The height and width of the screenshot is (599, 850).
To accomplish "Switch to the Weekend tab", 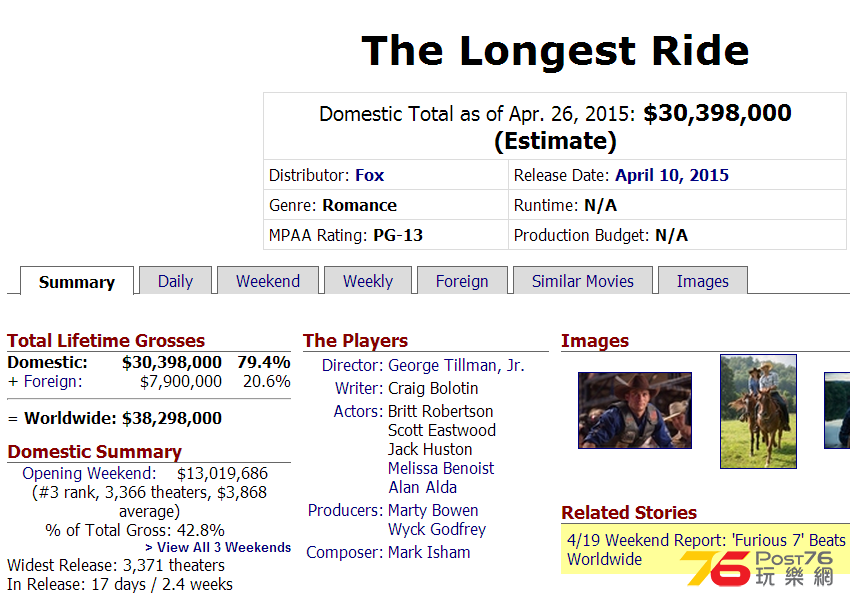I will point(268,281).
